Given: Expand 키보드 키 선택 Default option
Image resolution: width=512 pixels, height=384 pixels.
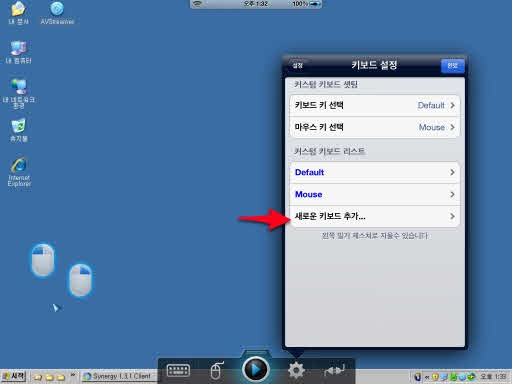Looking at the screenshot, I should click(x=375, y=105).
